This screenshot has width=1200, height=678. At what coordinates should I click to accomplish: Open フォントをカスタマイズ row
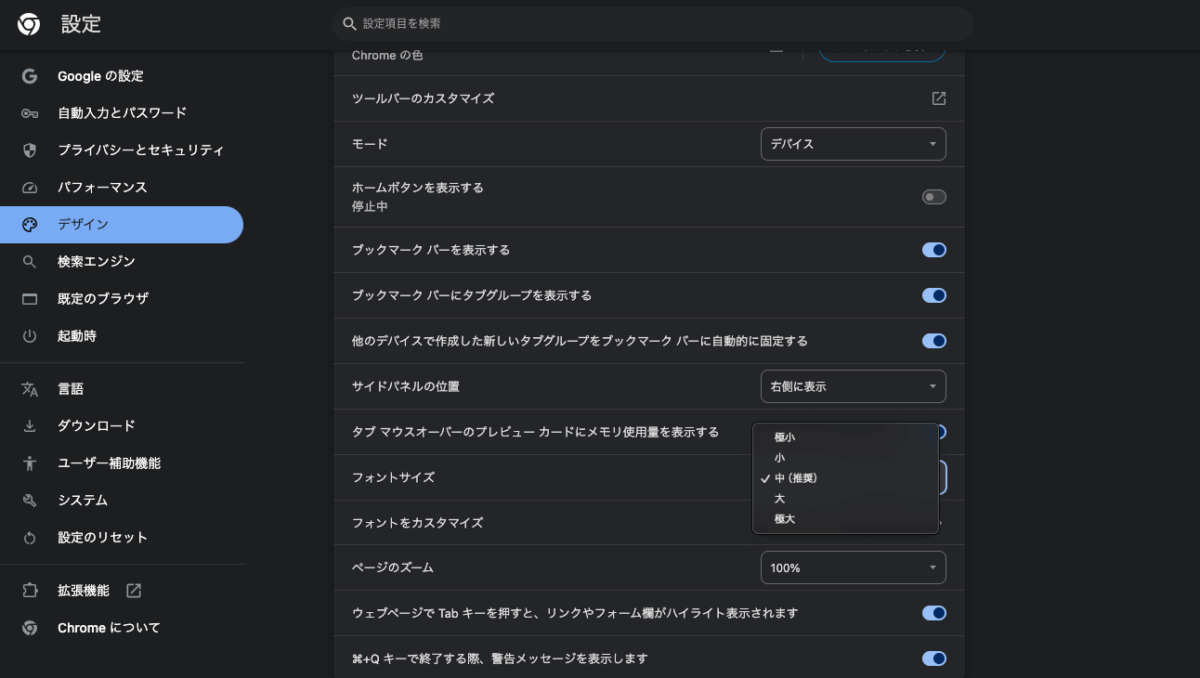tap(649, 523)
